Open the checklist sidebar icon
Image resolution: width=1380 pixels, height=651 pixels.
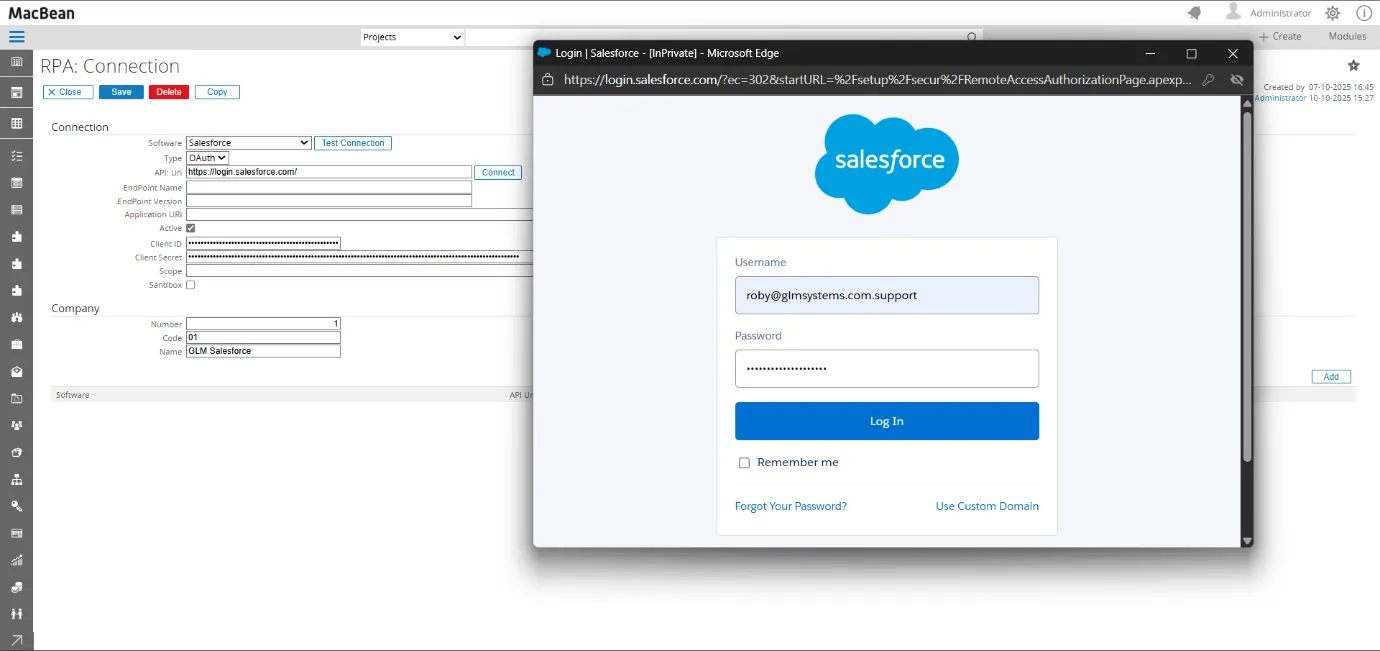click(x=17, y=156)
